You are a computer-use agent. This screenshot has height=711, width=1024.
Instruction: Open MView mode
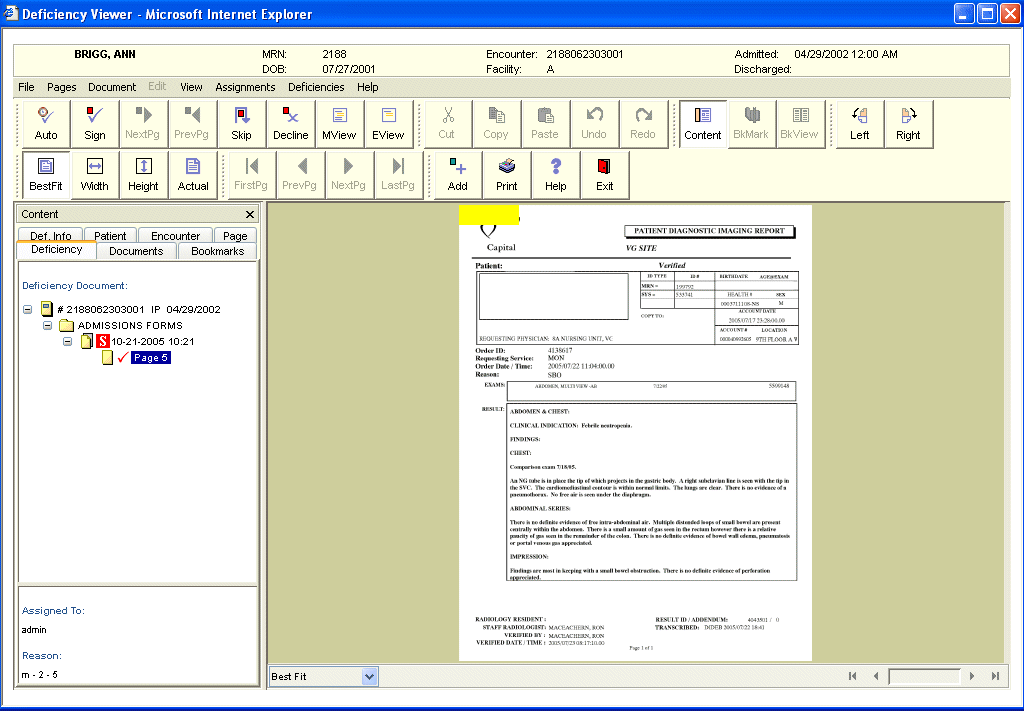point(340,124)
